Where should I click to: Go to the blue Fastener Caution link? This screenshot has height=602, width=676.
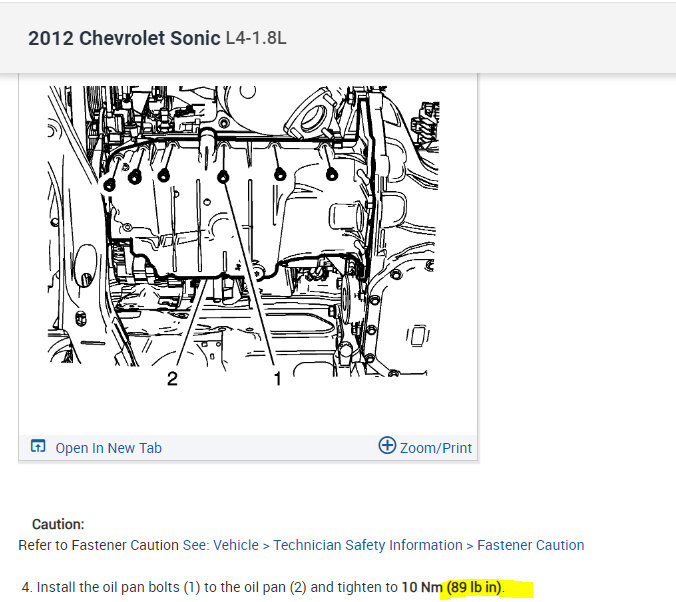coord(531,545)
